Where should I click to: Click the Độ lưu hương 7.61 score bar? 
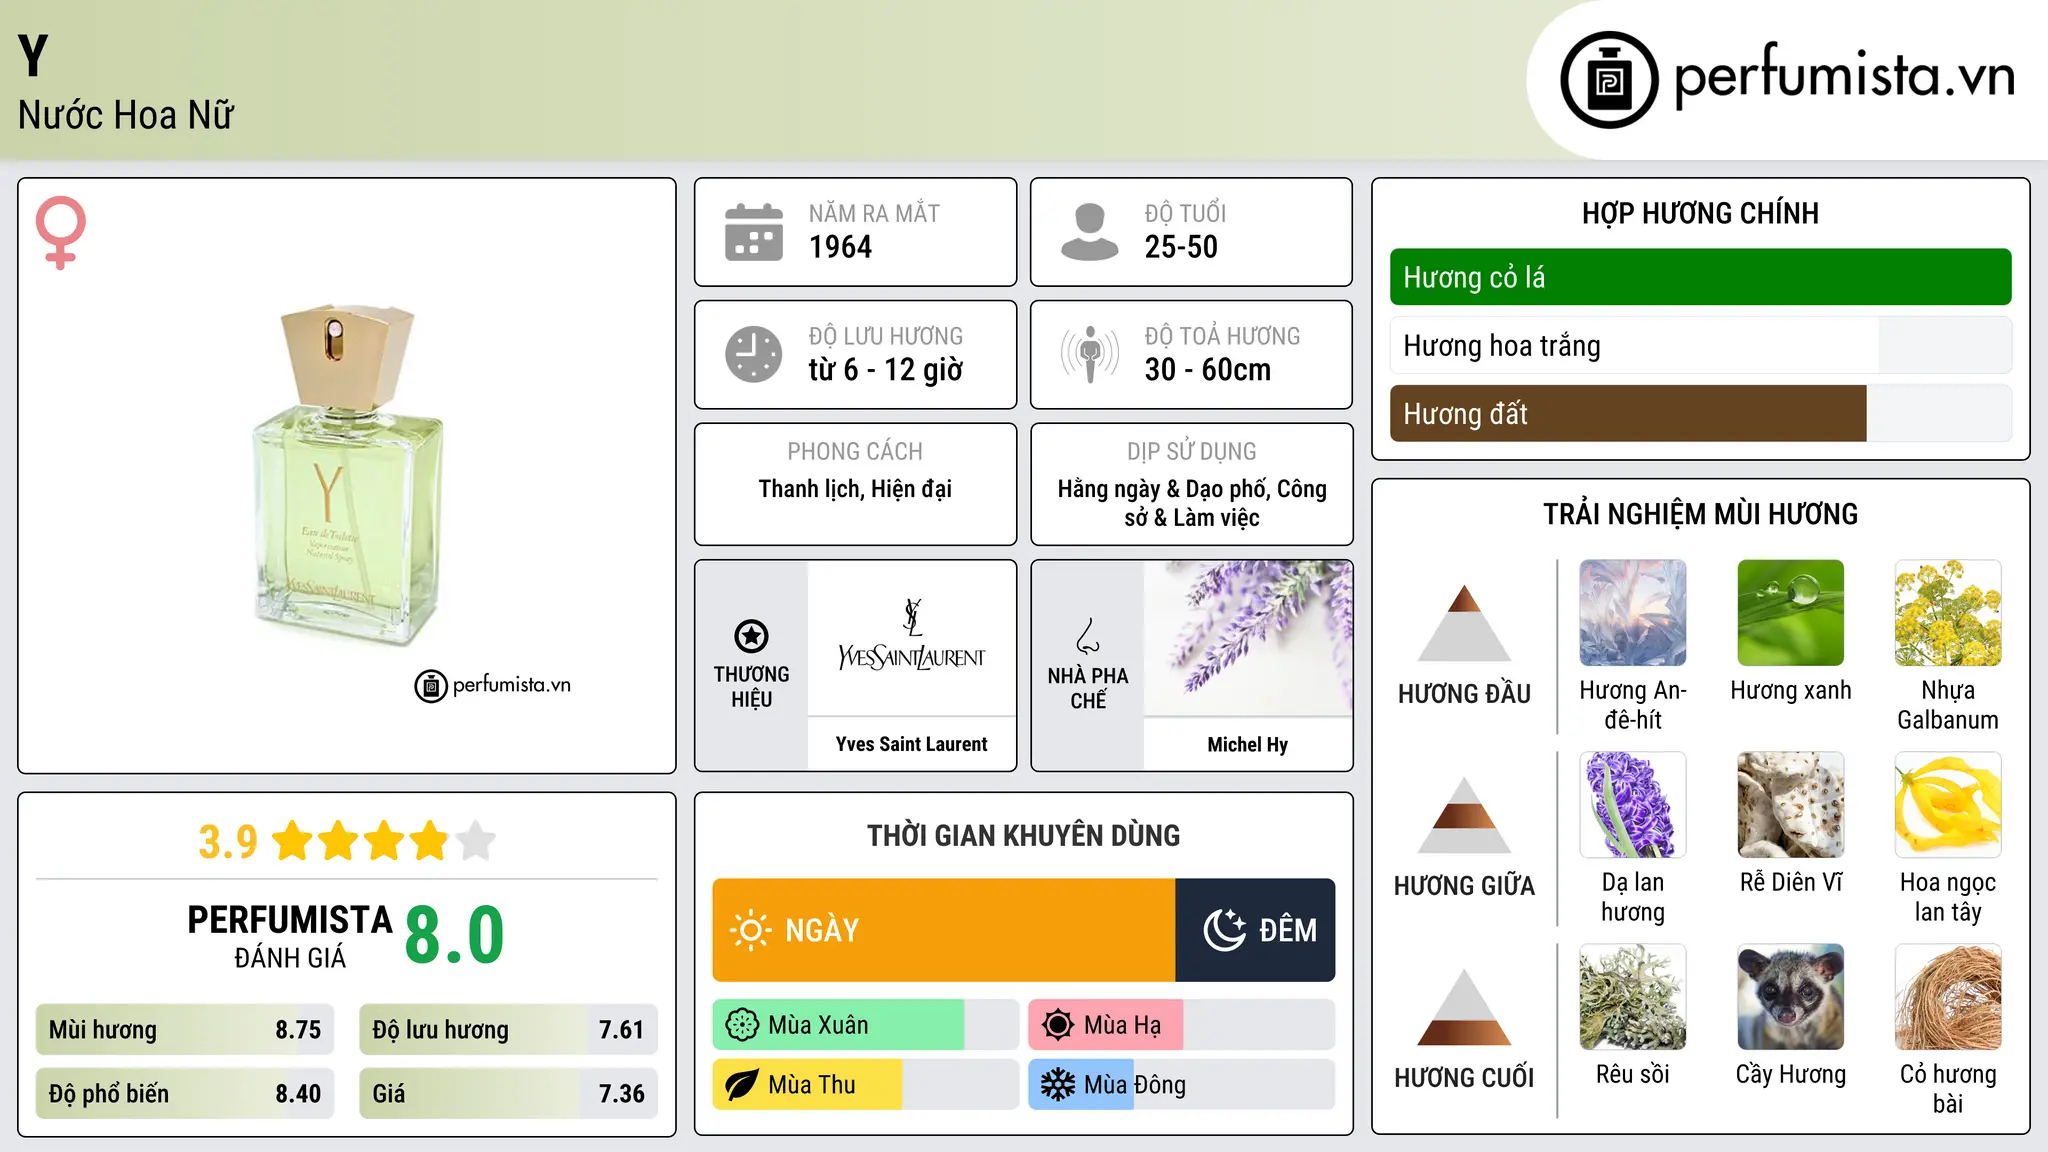[509, 1030]
